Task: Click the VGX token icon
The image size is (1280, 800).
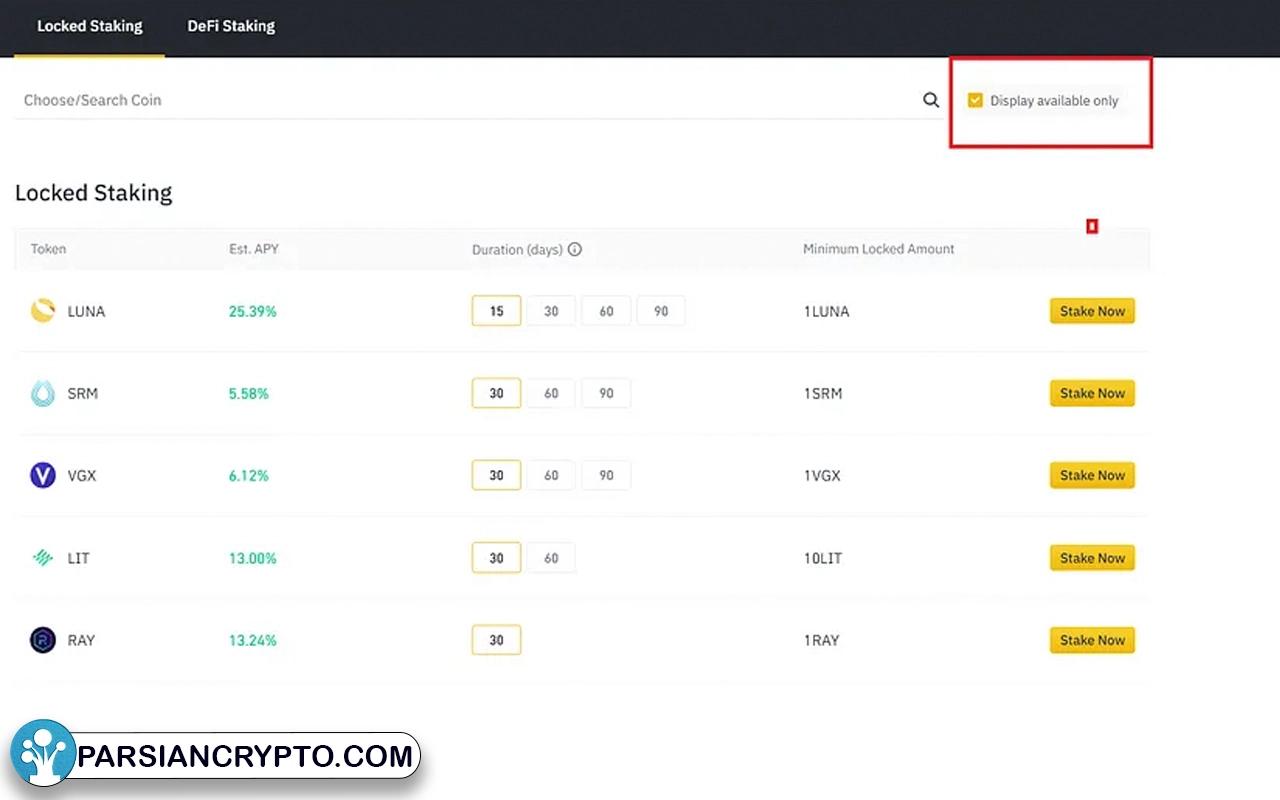Action: point(43,475)
